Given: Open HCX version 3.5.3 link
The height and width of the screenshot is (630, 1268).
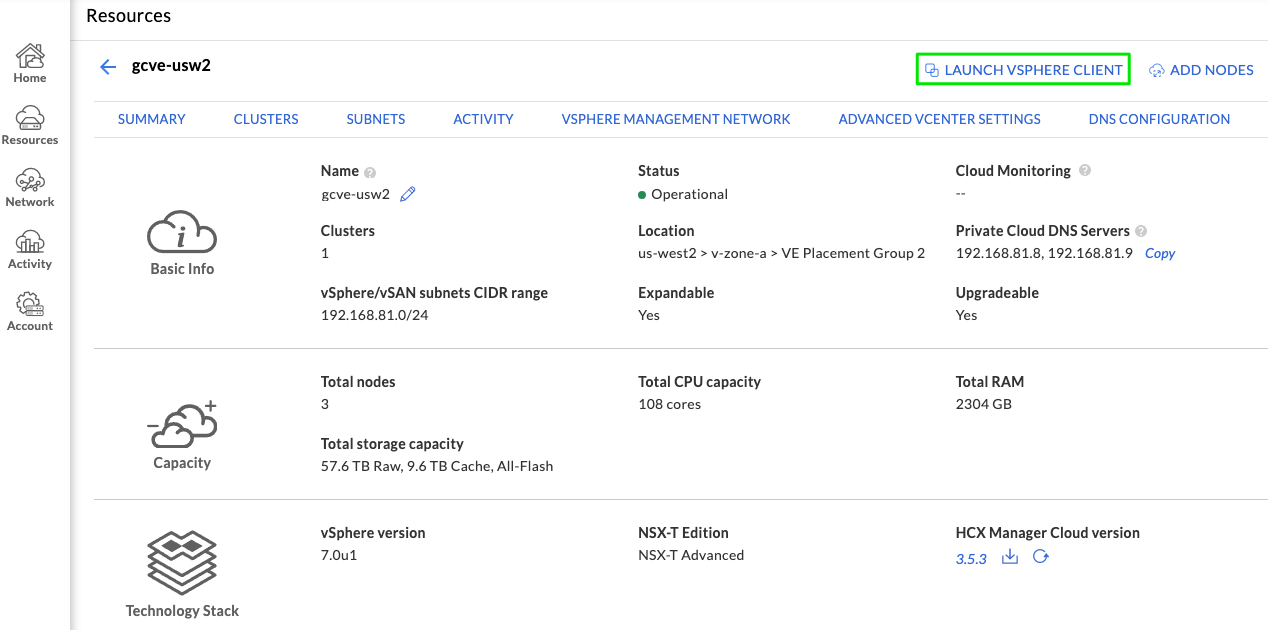Looking at the screenshot, I should [x=971, y=559].
